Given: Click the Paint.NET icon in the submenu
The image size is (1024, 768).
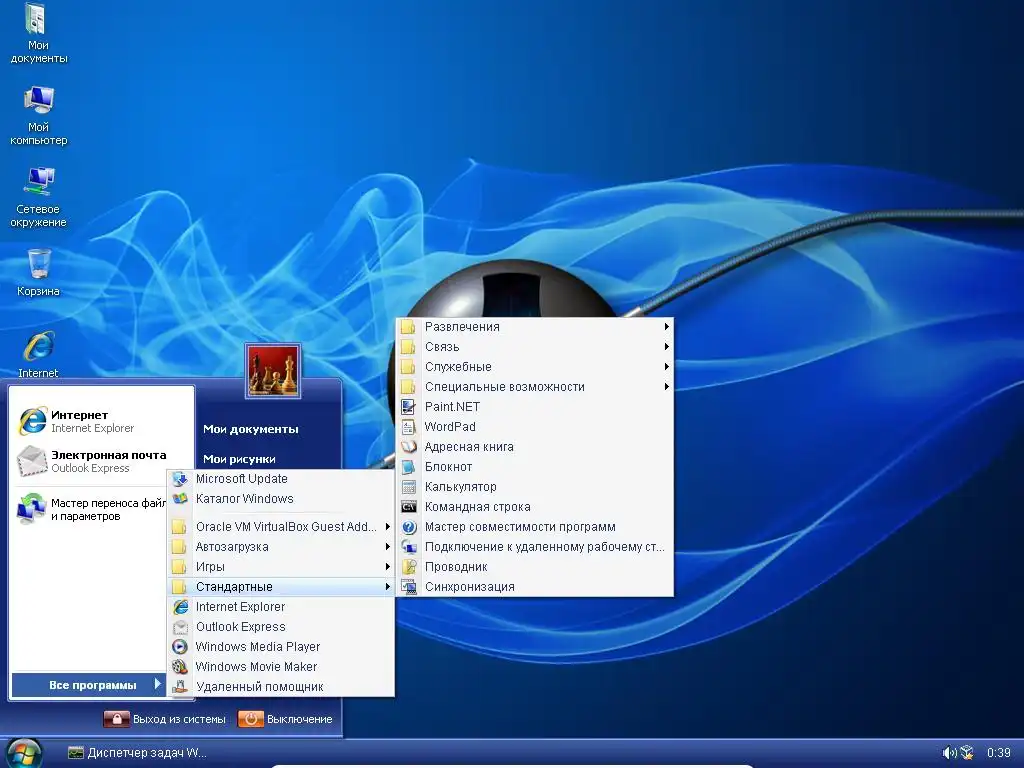Looking at the screenshot, I should 409,407.
